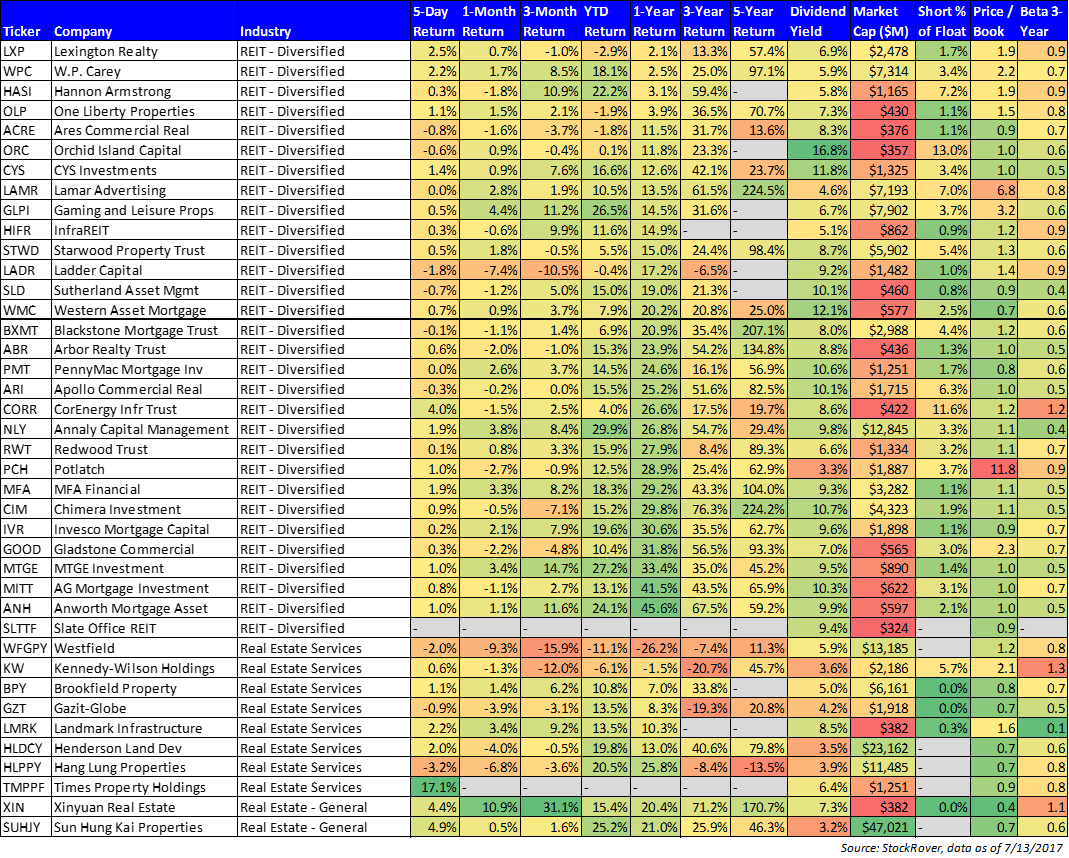Image resolution: width=1069 pixels, height=858 pixels.
Task: Click Times Property's 17.1% 5-day return
Action: click(434, 788)
